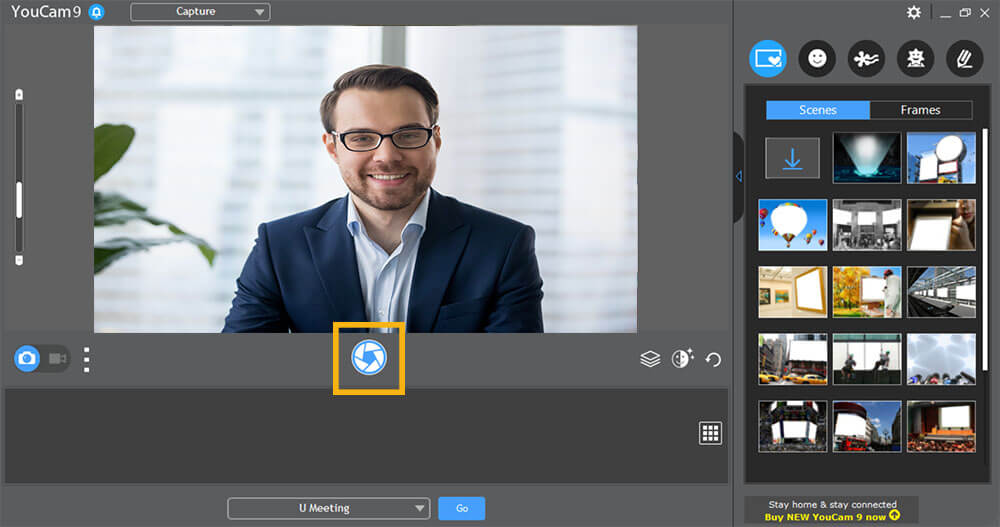1000x527 pixels.
Task: Click the face beautify enhancement icon
Action: point(682,359)
